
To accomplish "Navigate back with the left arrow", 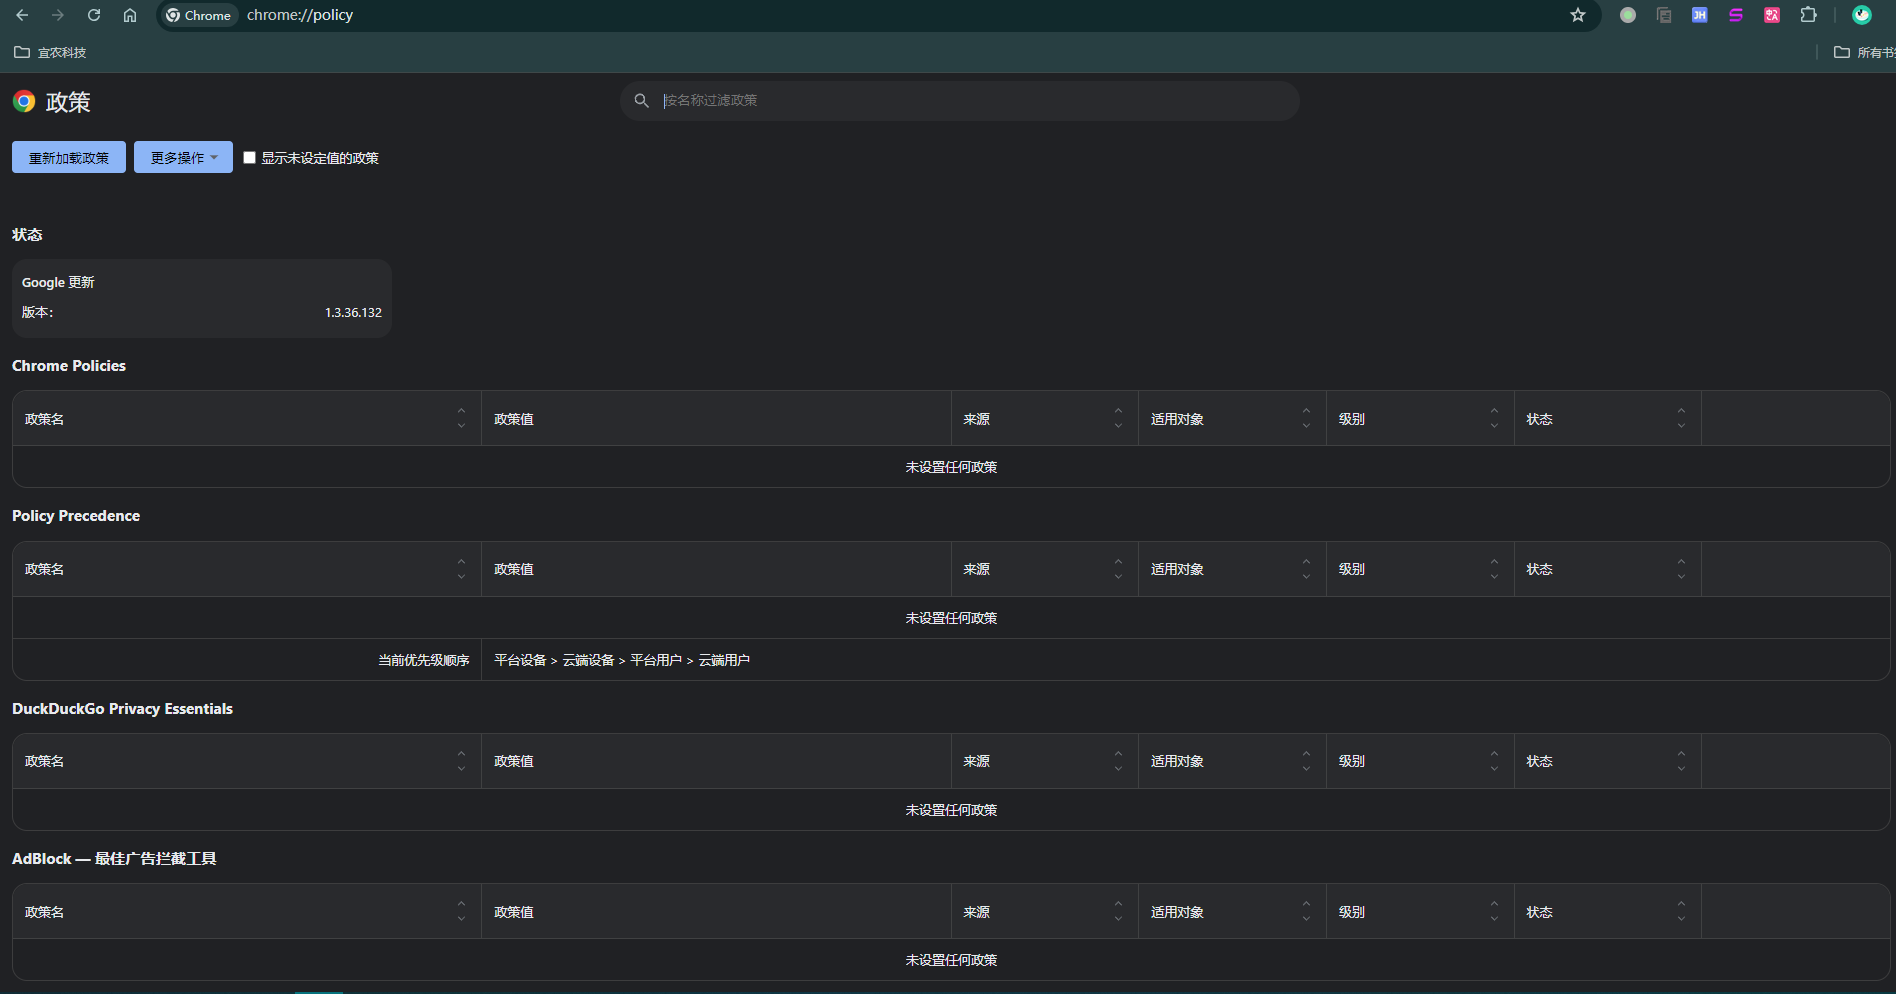I will [22, 15].
